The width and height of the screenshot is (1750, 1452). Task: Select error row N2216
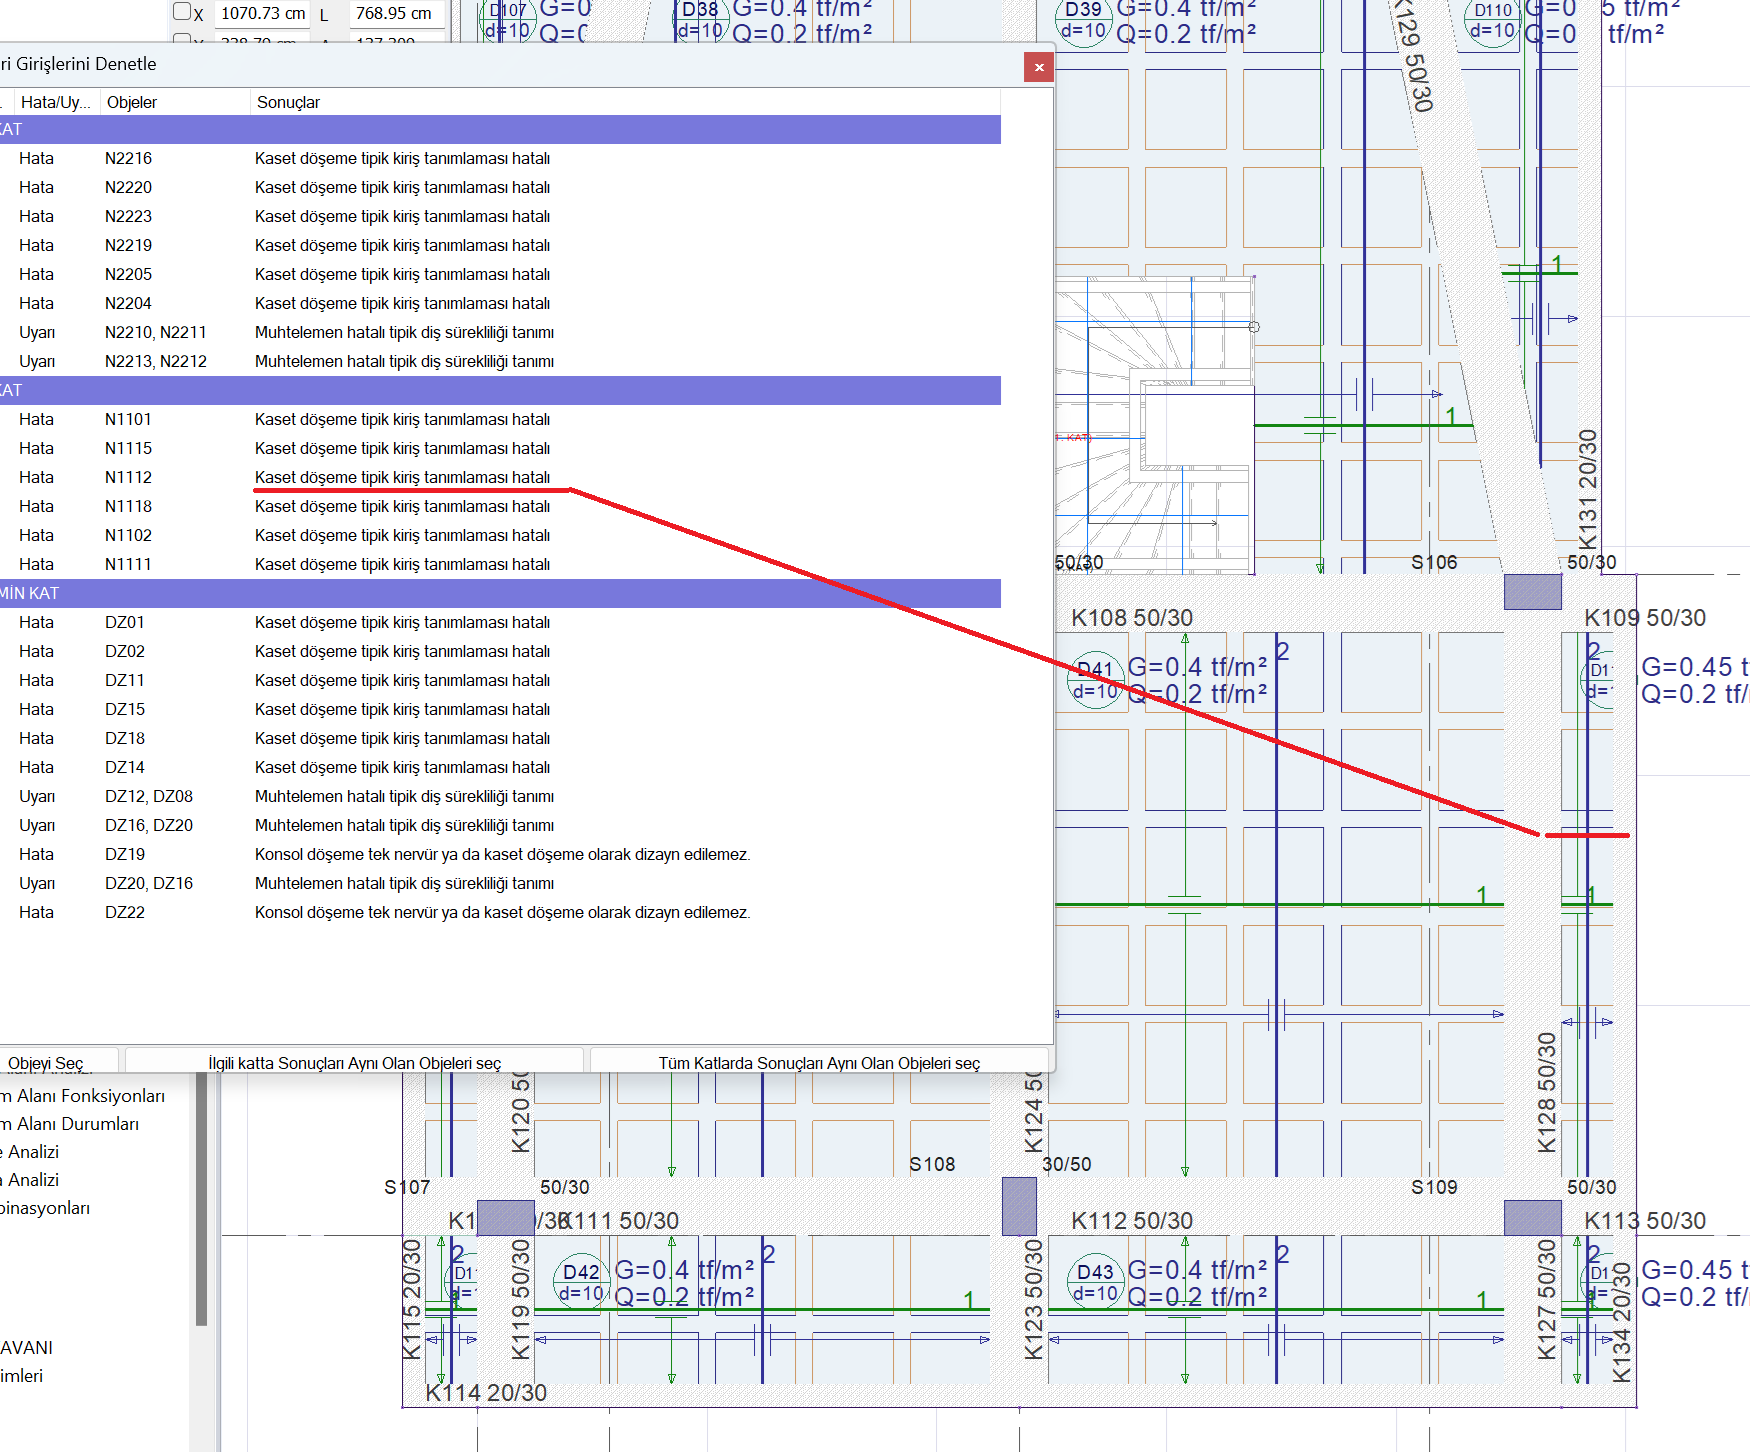pos(500,158)
